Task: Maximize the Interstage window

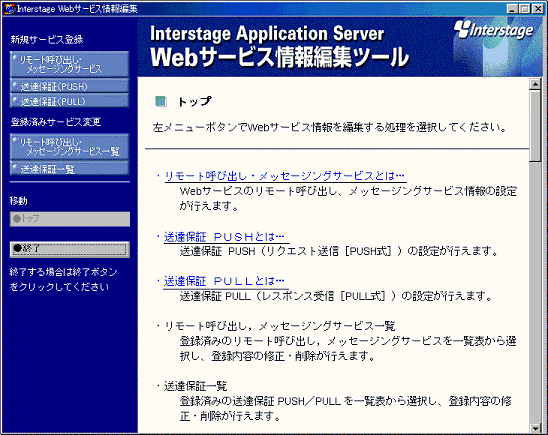Action: (x=525, y=9)
